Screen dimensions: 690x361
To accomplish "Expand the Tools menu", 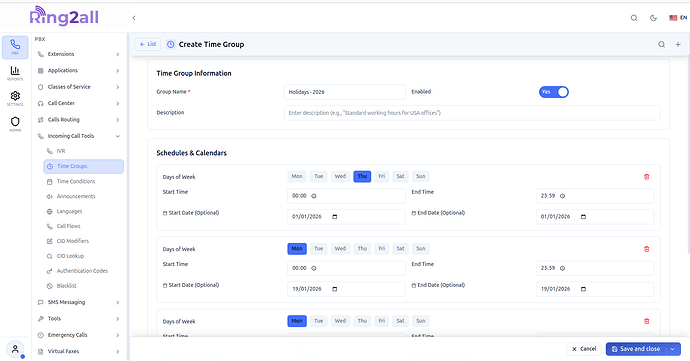I will 79,319.
